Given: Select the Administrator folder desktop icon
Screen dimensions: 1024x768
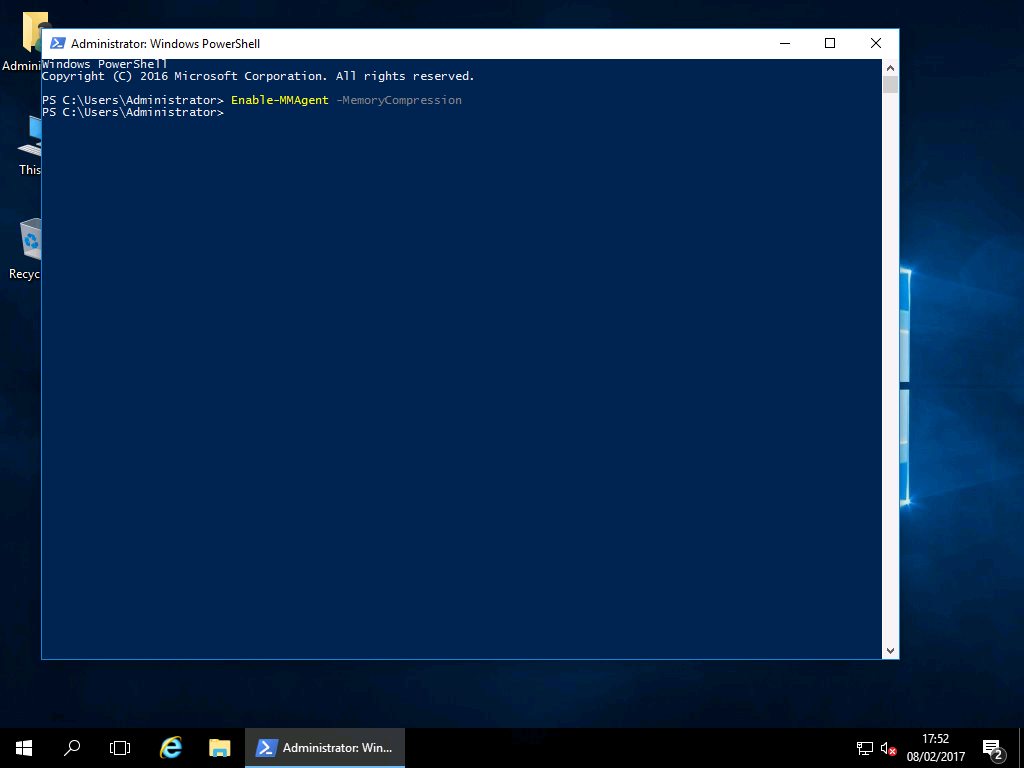Looking at the screenshot, I should click(23, 40).
